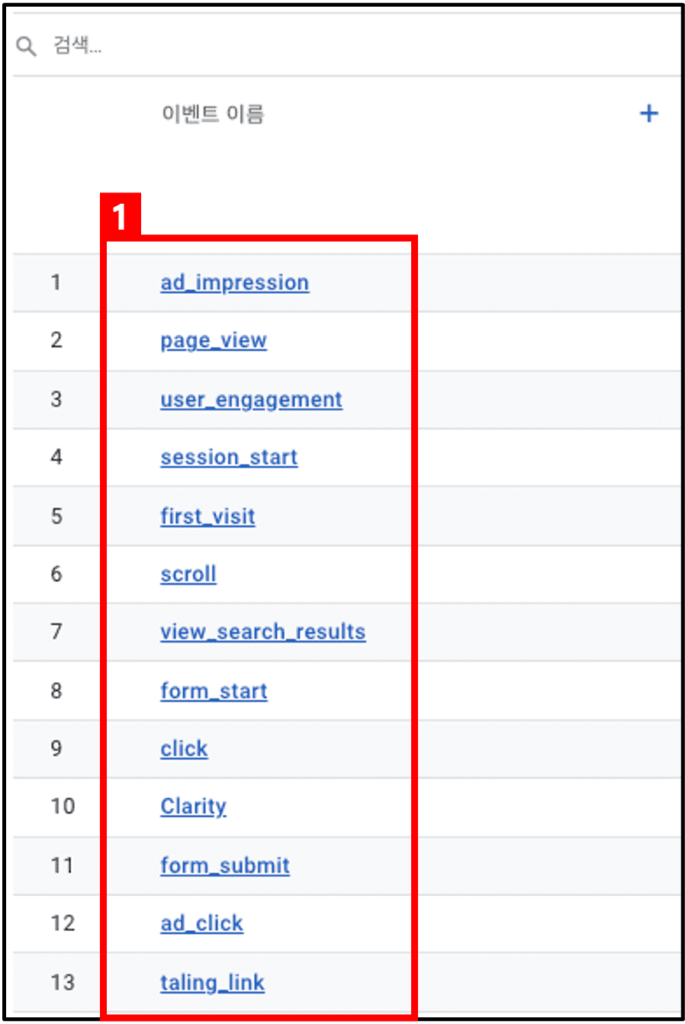Open the user_engagement event link
Viewport: 685px width, 1024px height.
[x=251, y=400]
